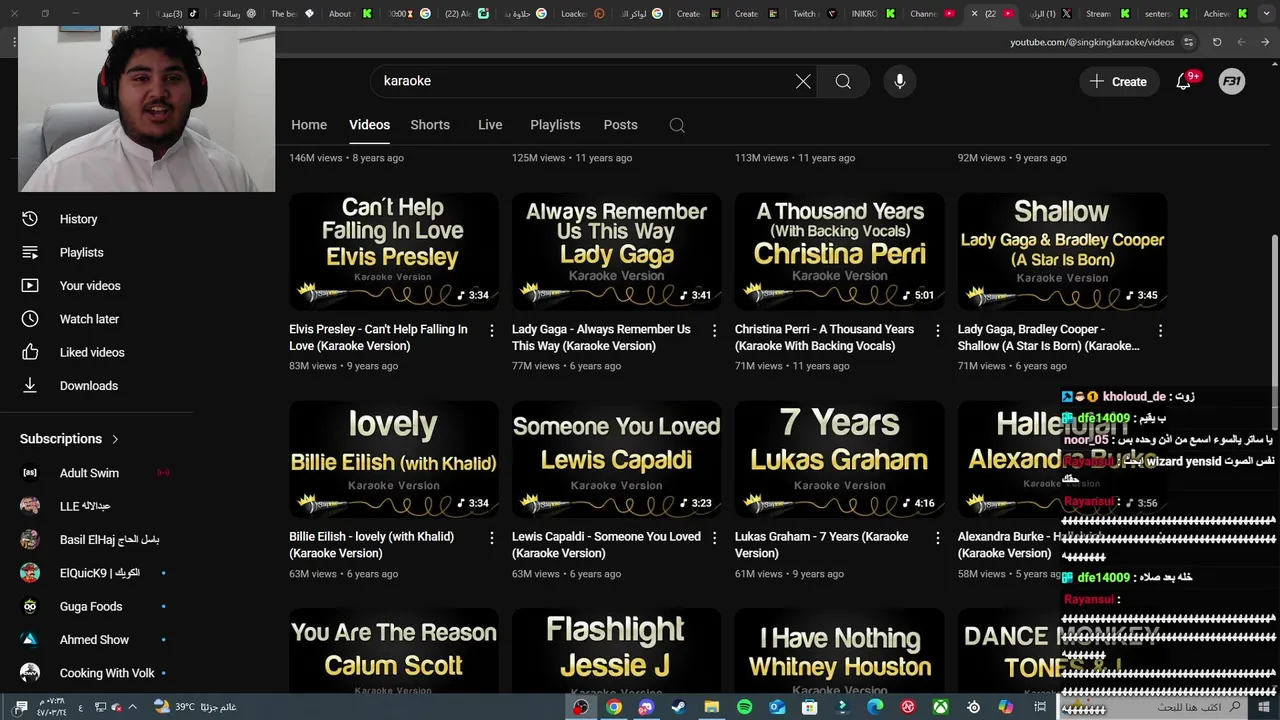Image resolution: width=1280 pixels, height=720 pixels.
Task: Go to the Playlists tab
Action: tap(555, 125)
